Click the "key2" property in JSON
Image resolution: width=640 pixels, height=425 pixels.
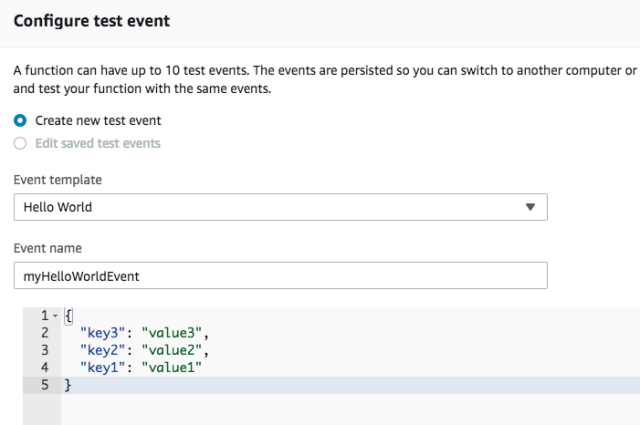pyautogui.click(x=104, y=351)
